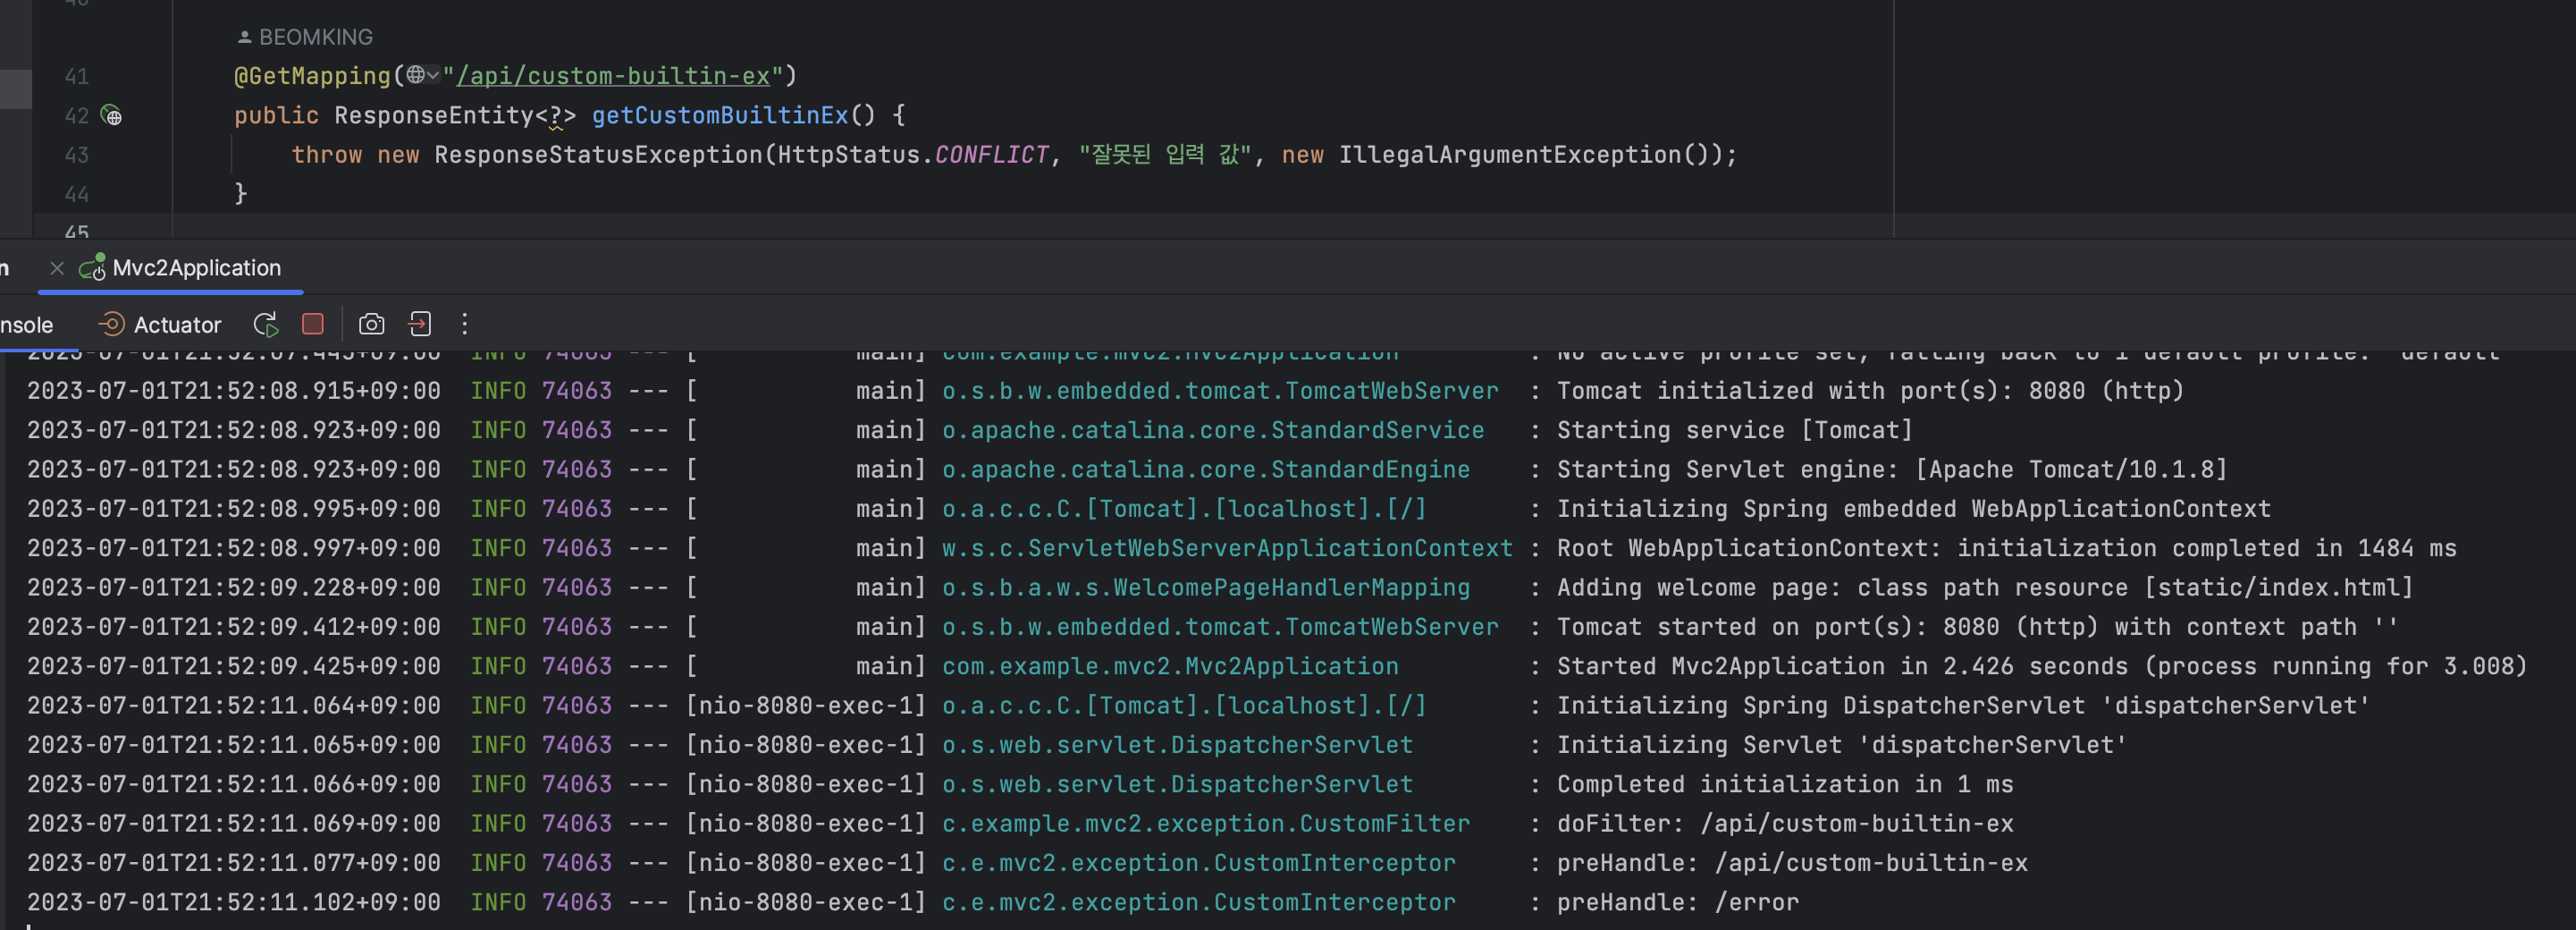Click w.s.c.ServletWebServerApplicationContext logger name
This screenshot has width=2576, height=930.
click(1227, 548)
